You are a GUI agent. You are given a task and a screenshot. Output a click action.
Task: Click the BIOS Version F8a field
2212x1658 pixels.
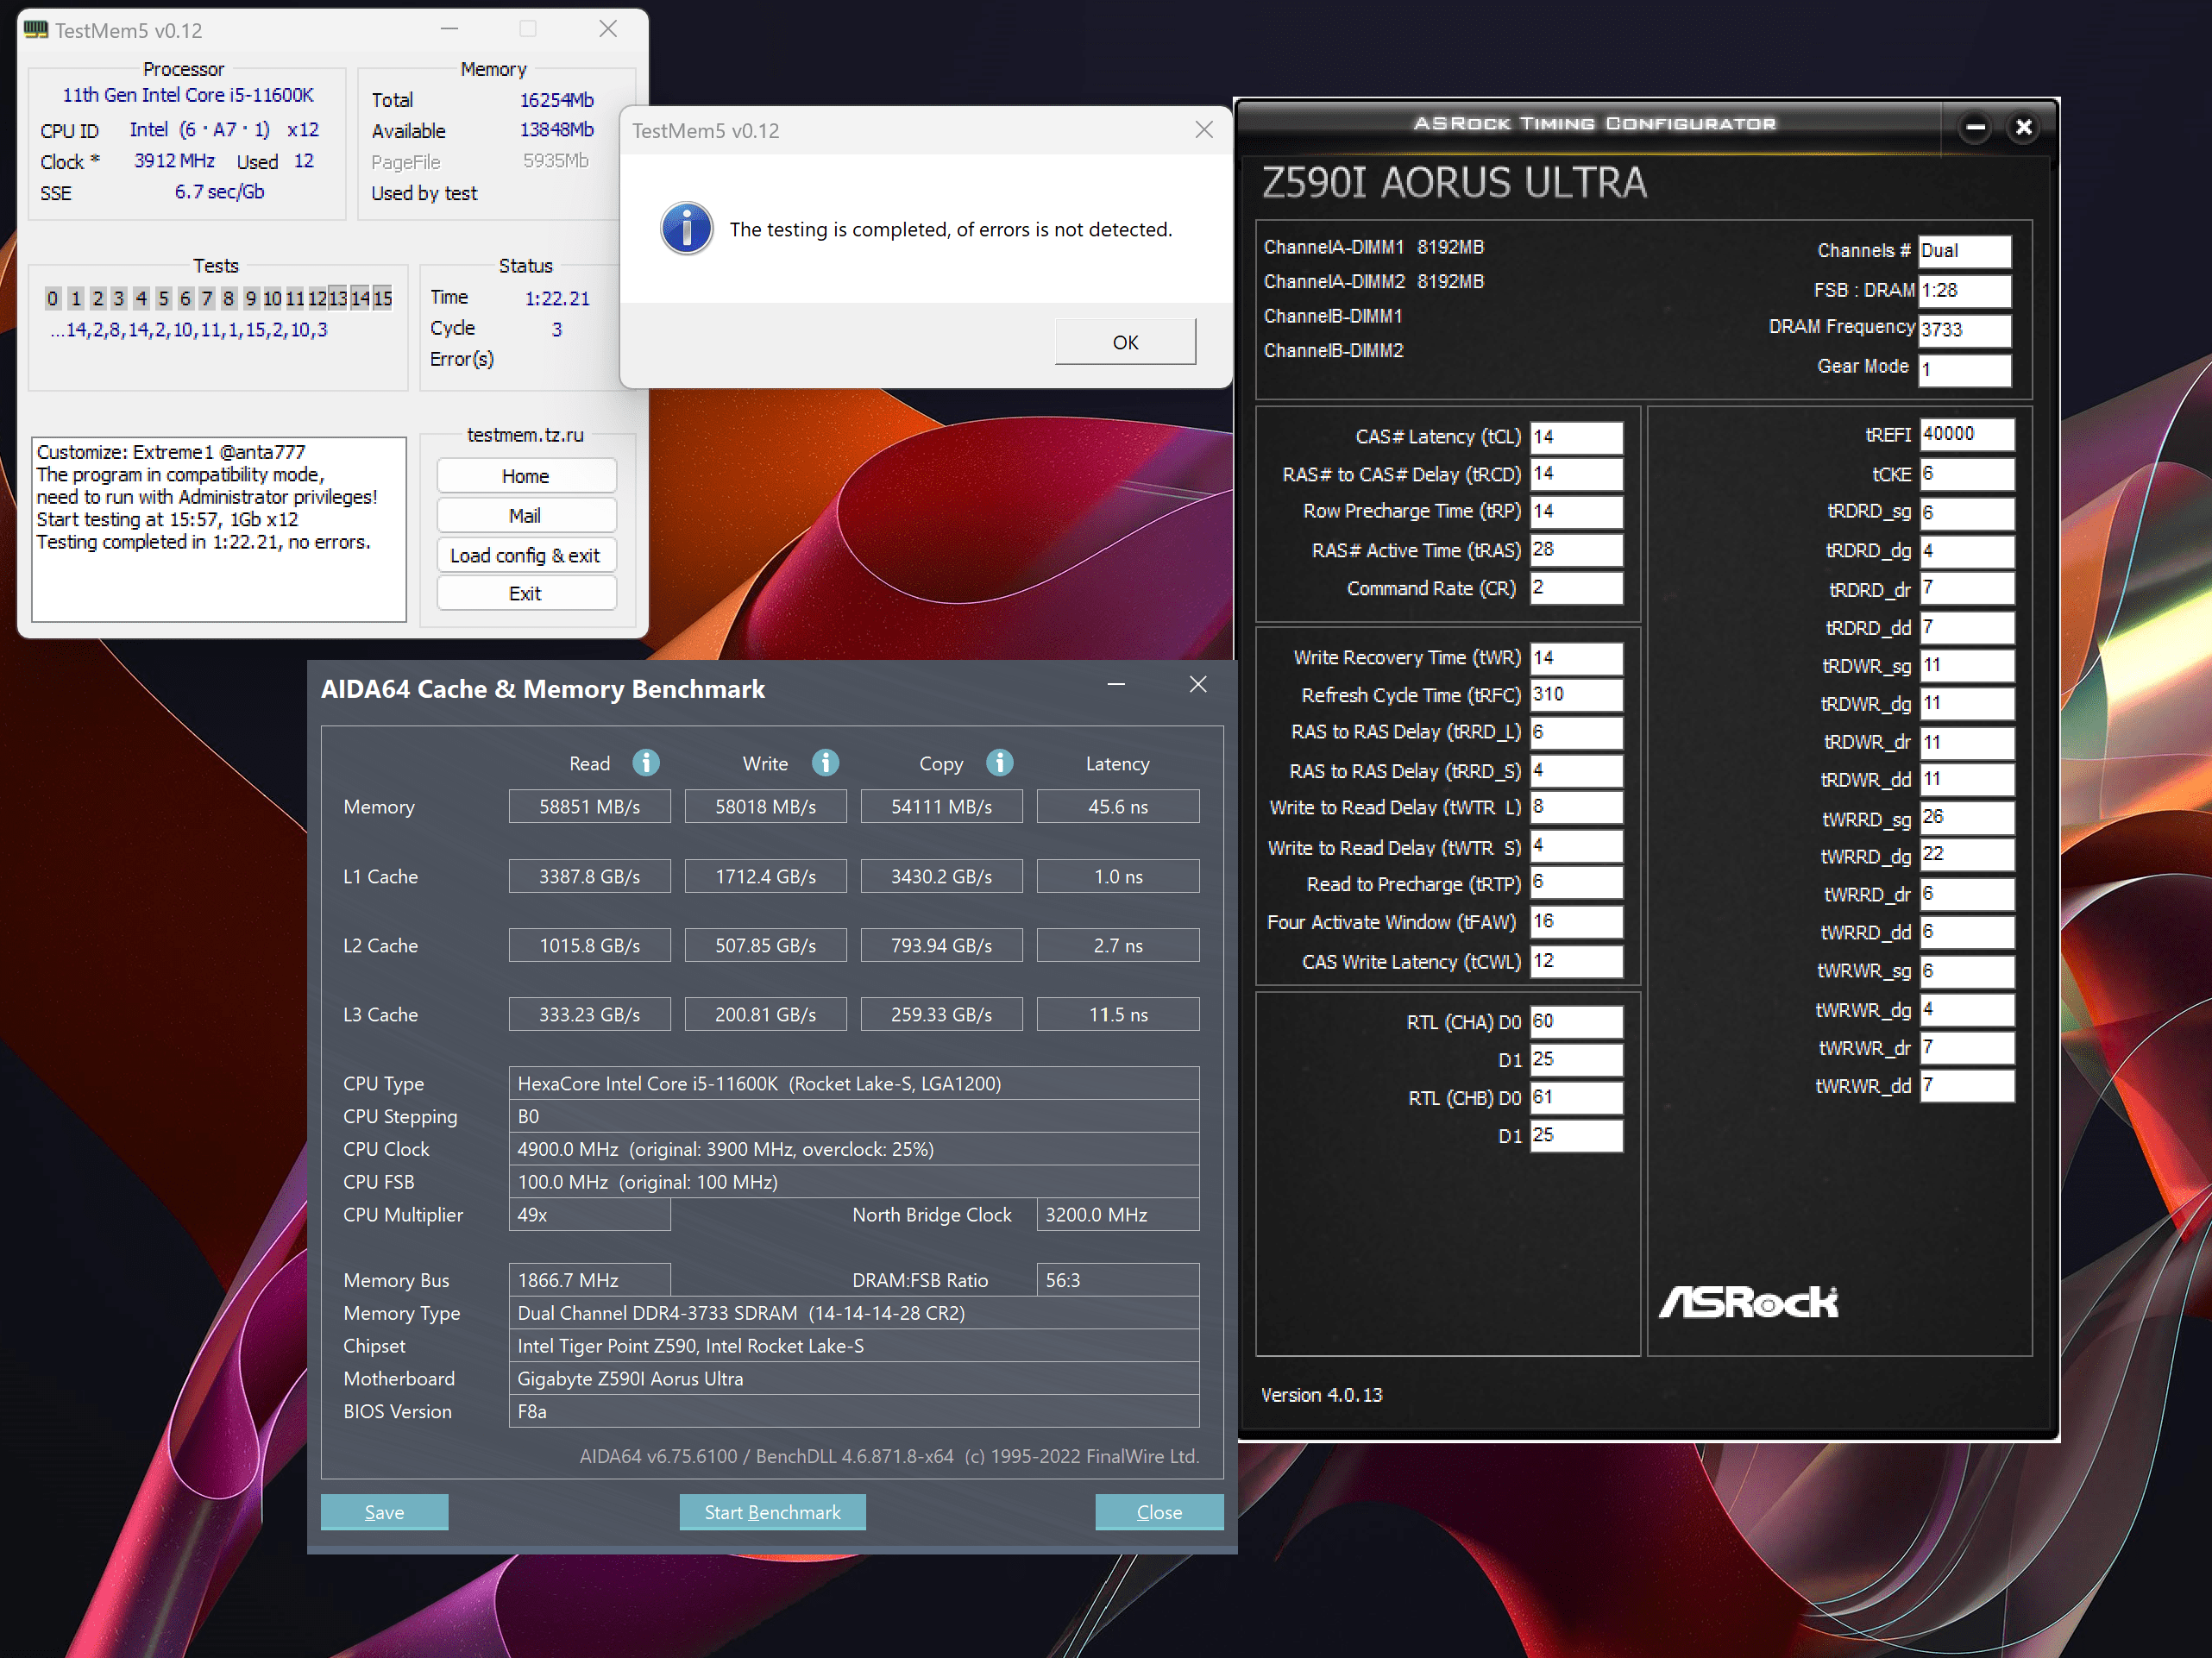click(x=854, y=1411)
